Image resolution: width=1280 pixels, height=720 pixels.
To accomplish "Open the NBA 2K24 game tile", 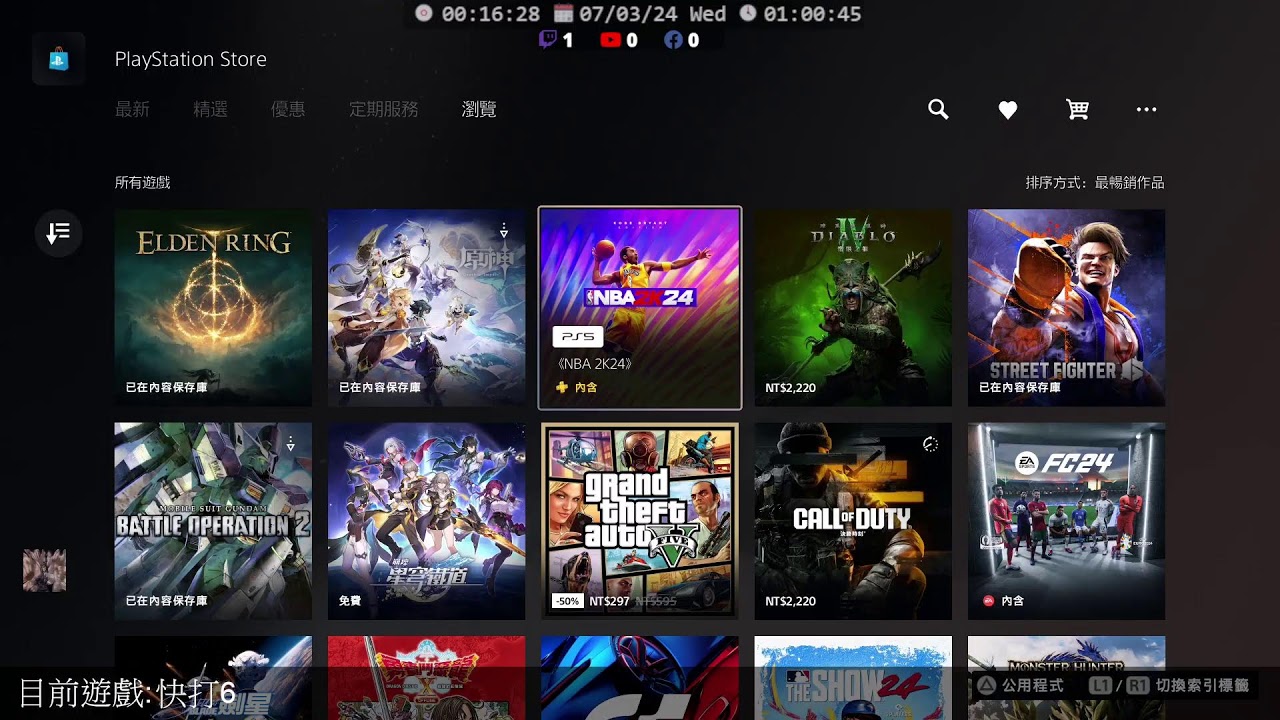I will tap(640, 308).
